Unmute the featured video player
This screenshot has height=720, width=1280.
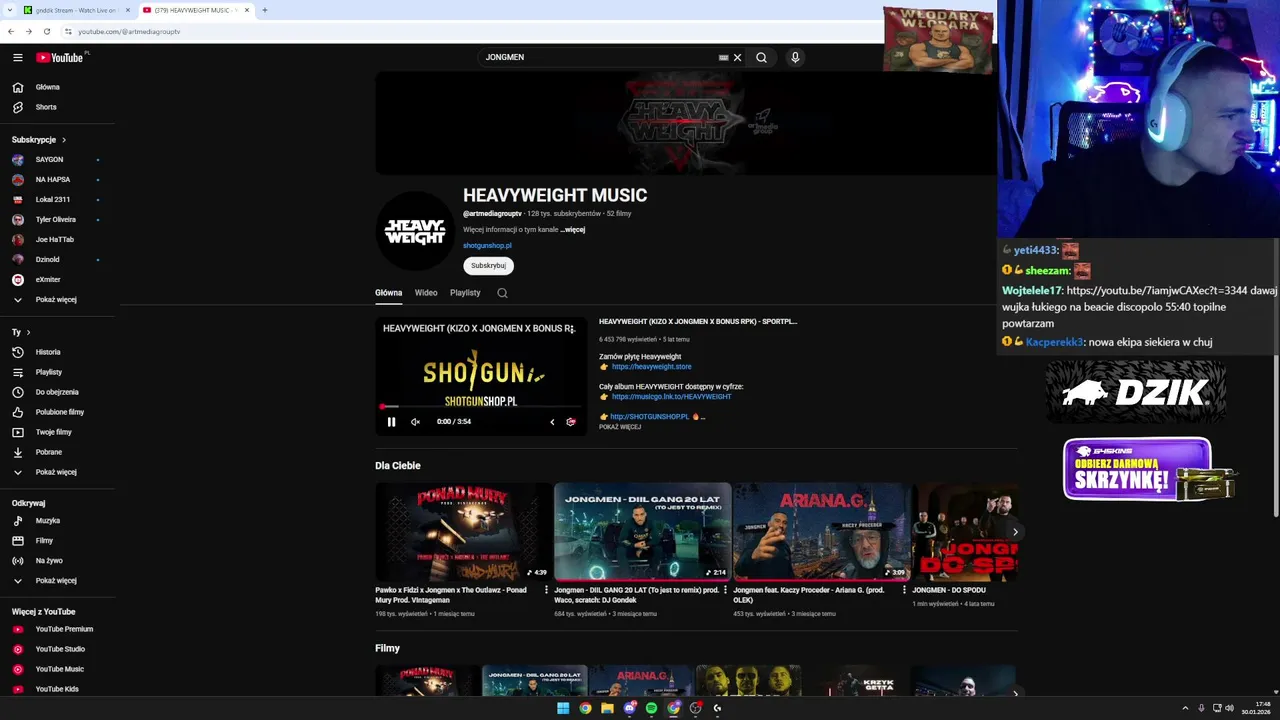[415, 422]
